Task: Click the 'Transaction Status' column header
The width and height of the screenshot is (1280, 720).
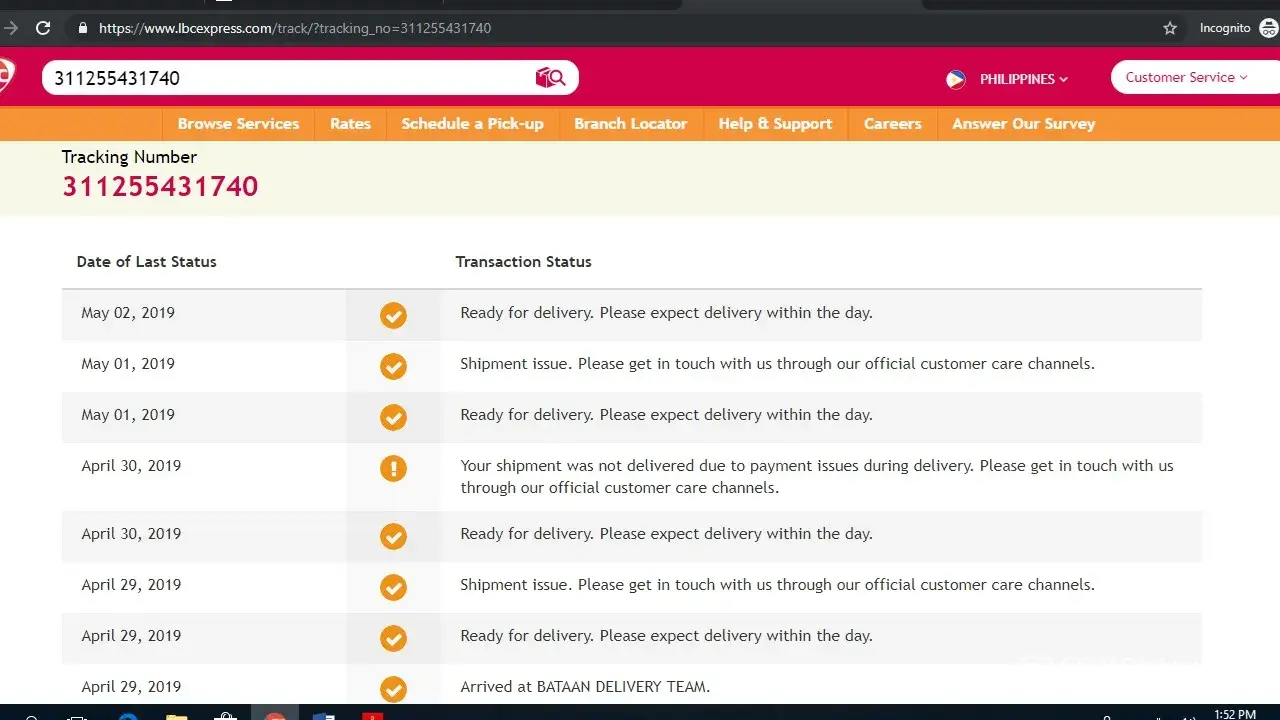Action: tap(523, 262)
